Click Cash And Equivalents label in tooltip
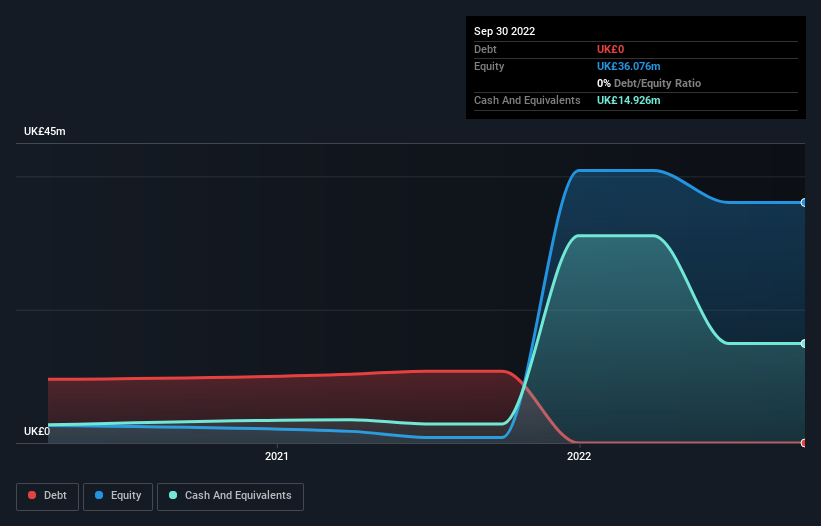The image size is (821, 526). pos(527,100)
